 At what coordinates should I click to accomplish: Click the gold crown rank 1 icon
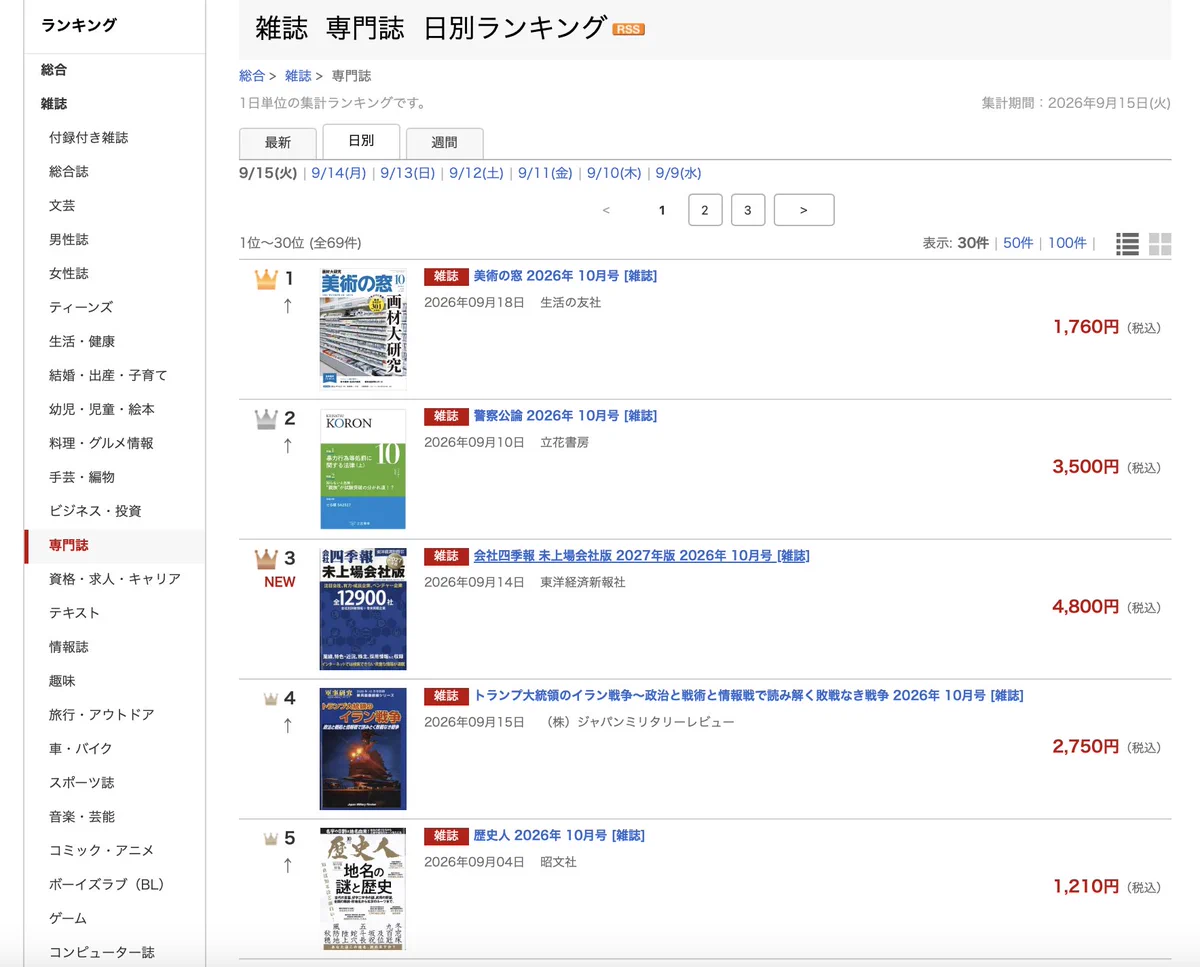coord(266,279)
